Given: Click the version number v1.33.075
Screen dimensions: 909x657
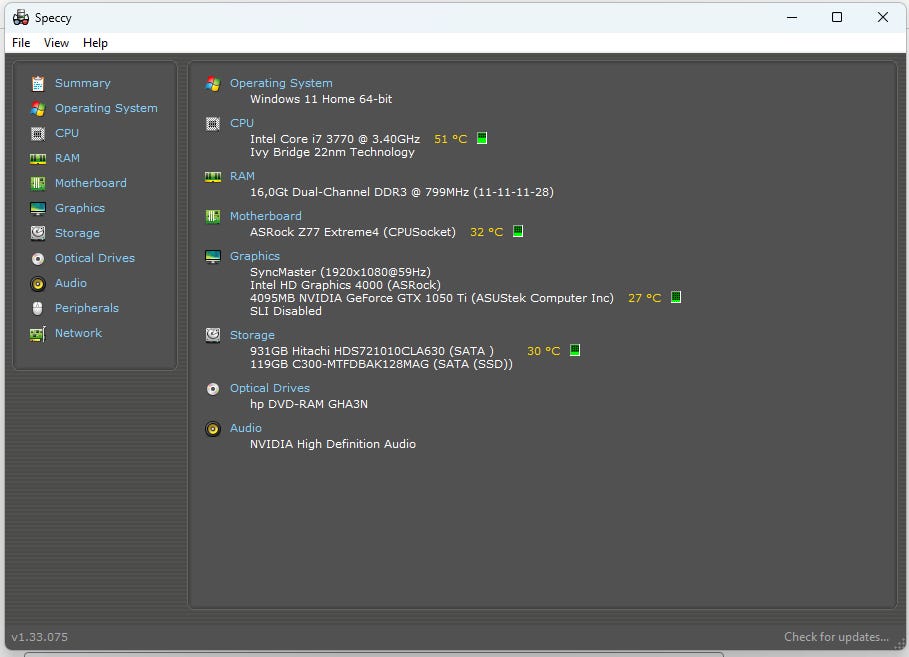Looking at the screenshot, I should tap(39, 637).
